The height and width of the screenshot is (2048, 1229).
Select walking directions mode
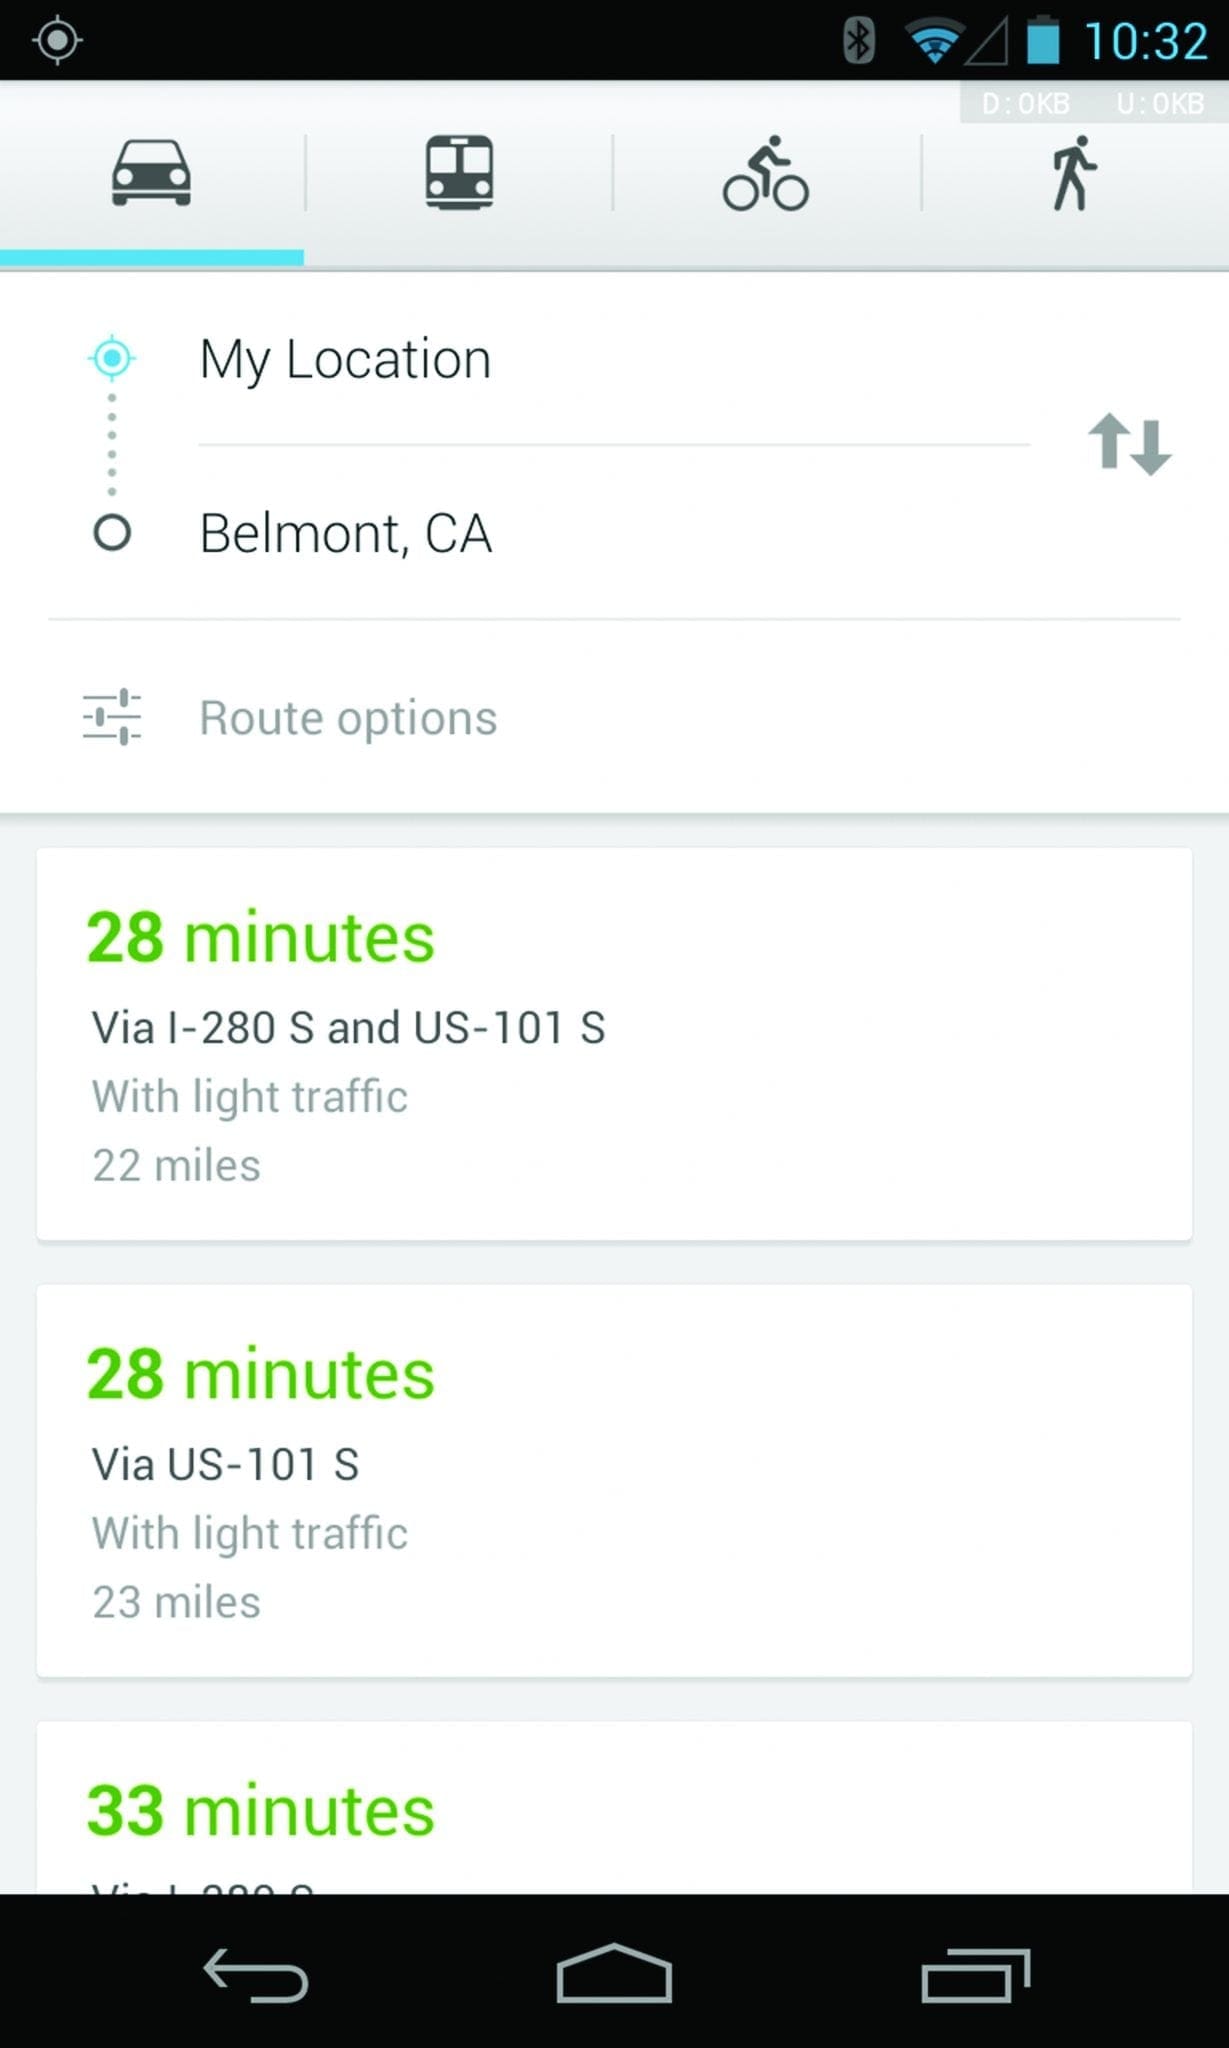tap(1073, 174)
